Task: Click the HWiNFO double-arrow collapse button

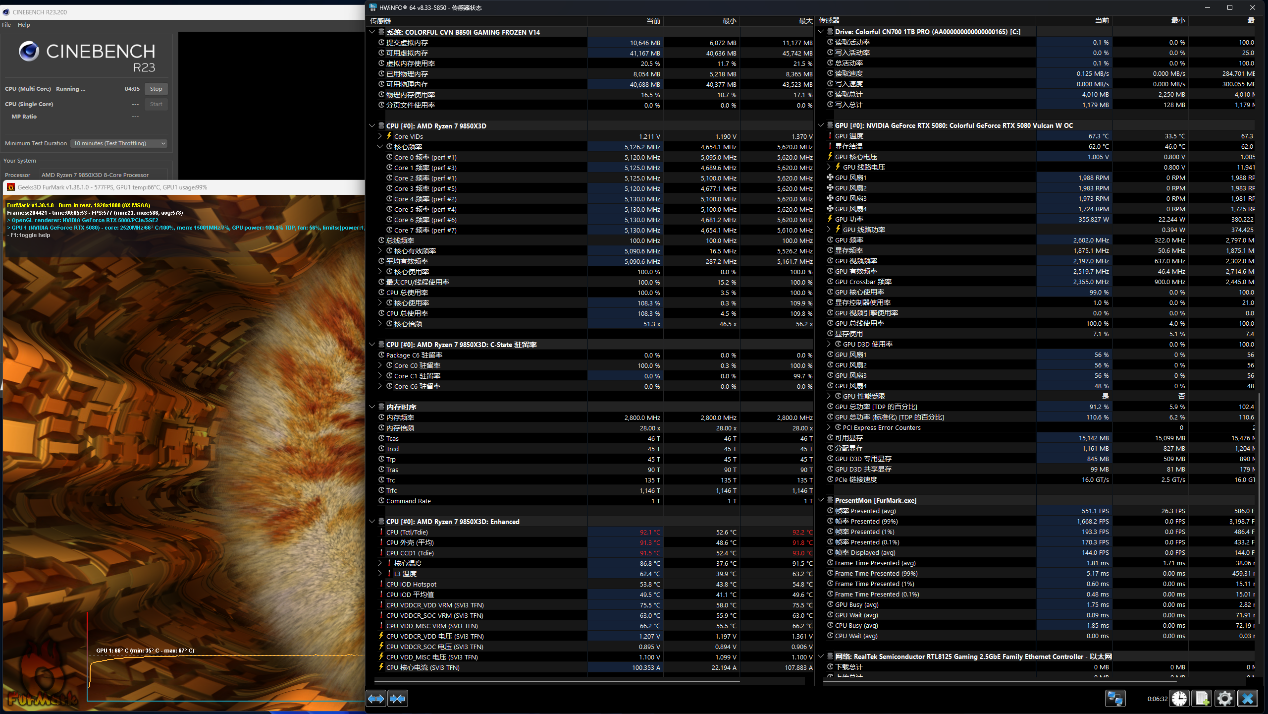Action: [398, 698]
